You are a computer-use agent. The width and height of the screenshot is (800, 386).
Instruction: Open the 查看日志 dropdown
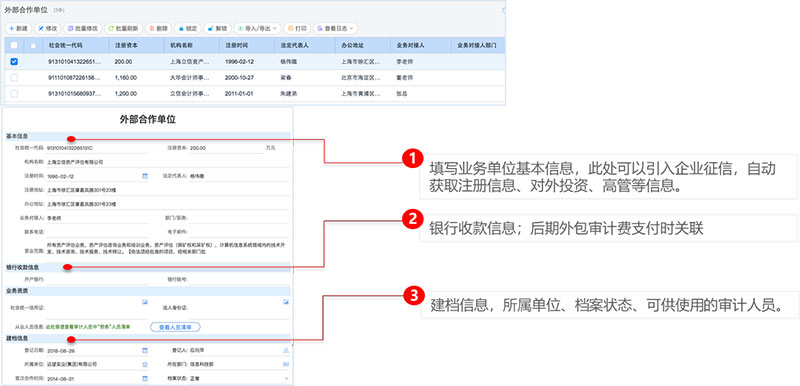335,29
